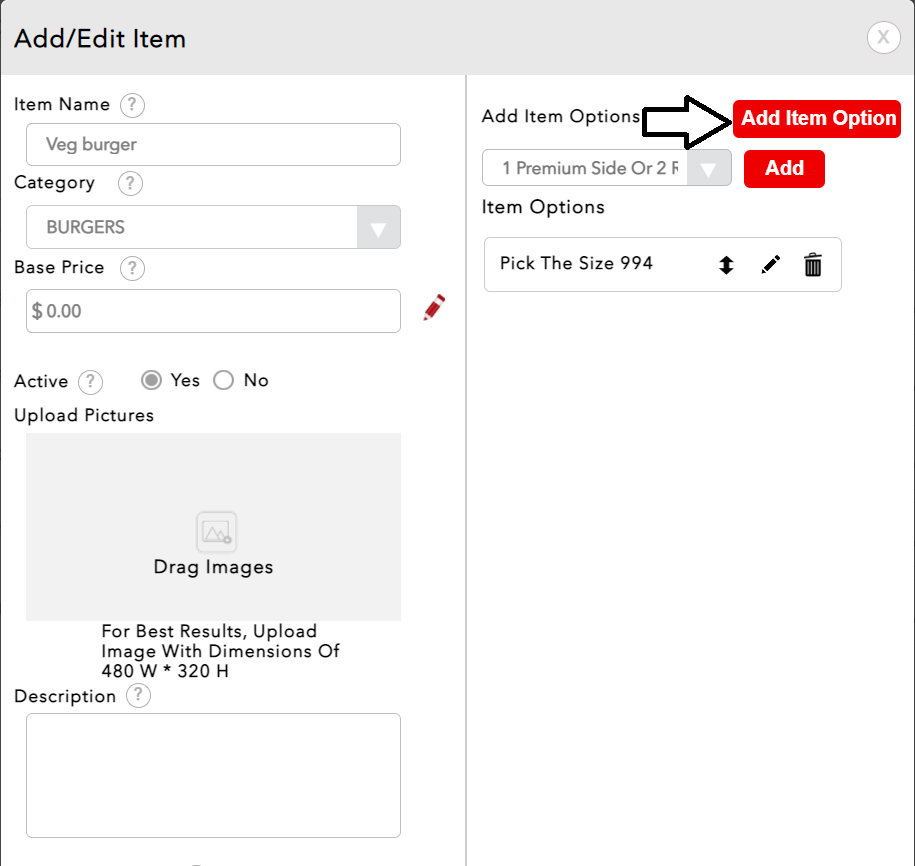Screen dimensions: 915x866
Task: Delete Pick The Size 994 with trash icon
Action: pos(813,265)
